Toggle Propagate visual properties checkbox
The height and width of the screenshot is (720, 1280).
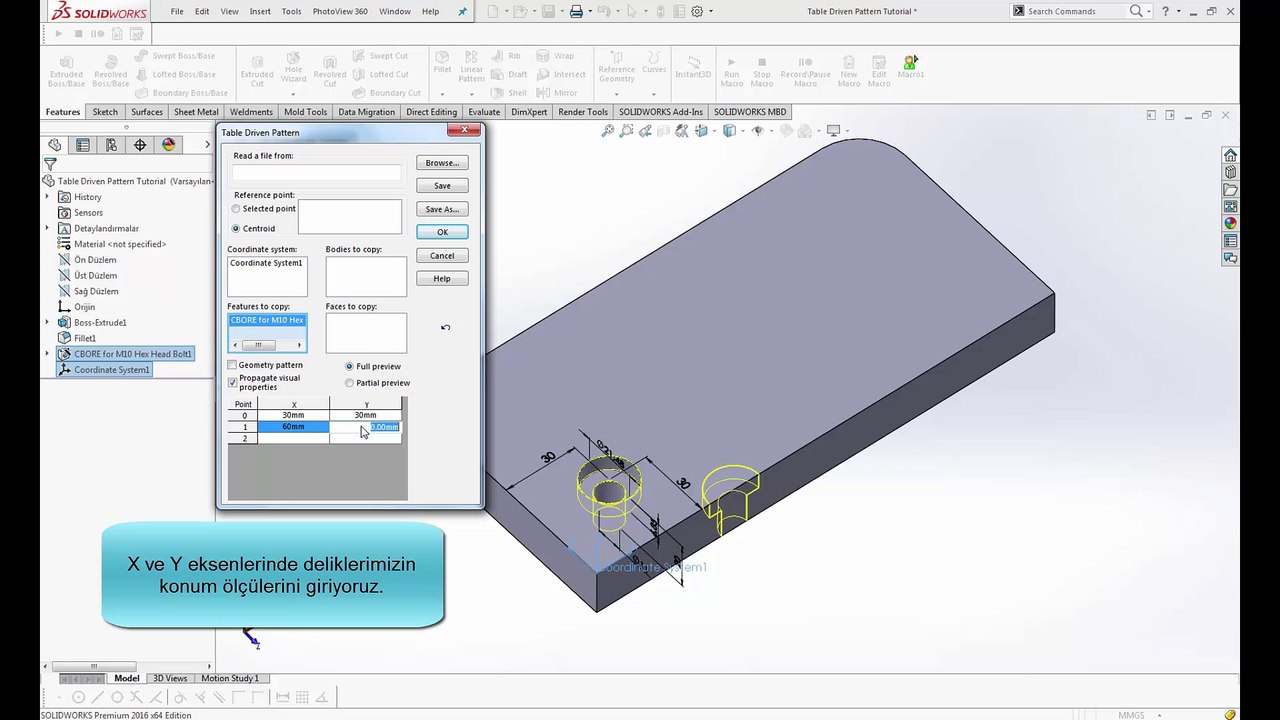pyautogui.click(x=232, y=382)
